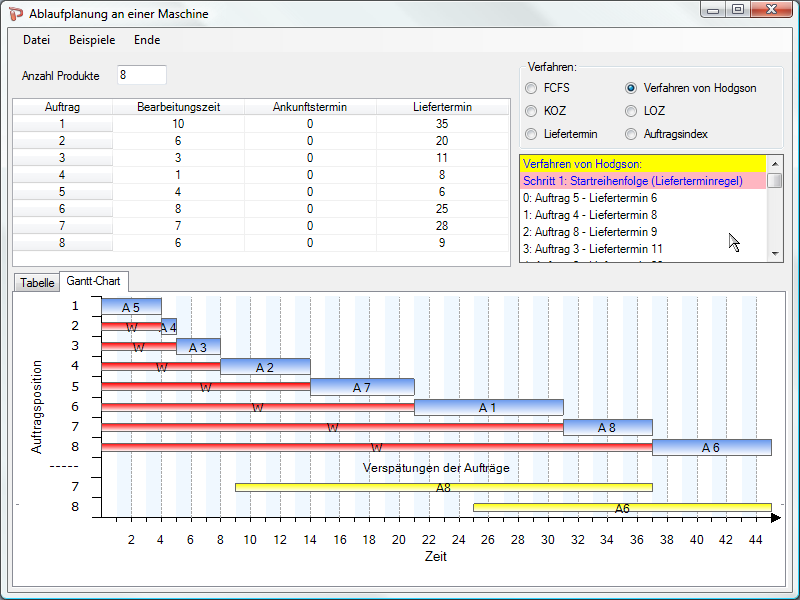The height and width of the screenshot is (600, 800).
Task: Click the Ende menu item
Action: point(147,40)
